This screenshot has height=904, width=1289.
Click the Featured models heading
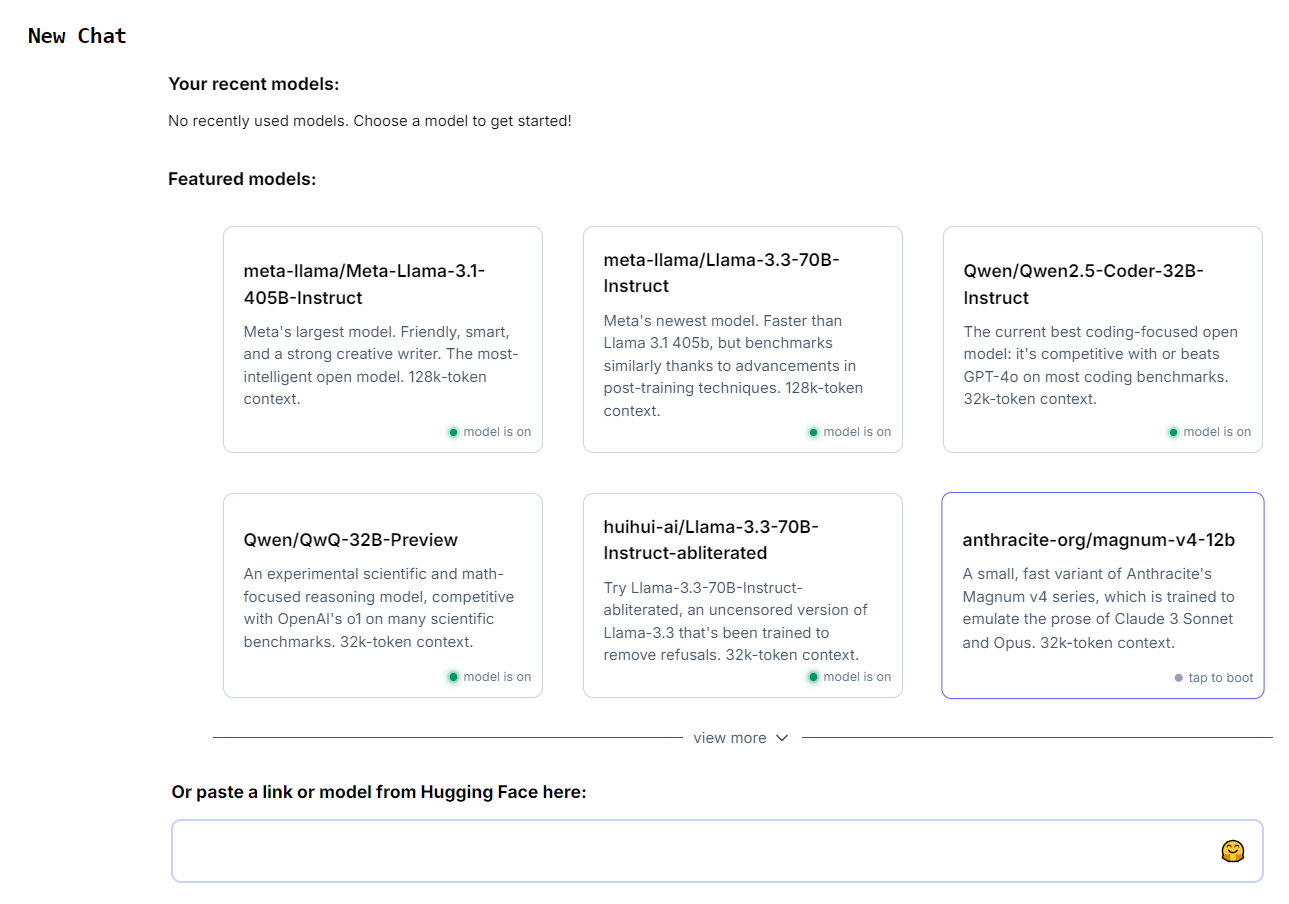click(x=242, y=179)
